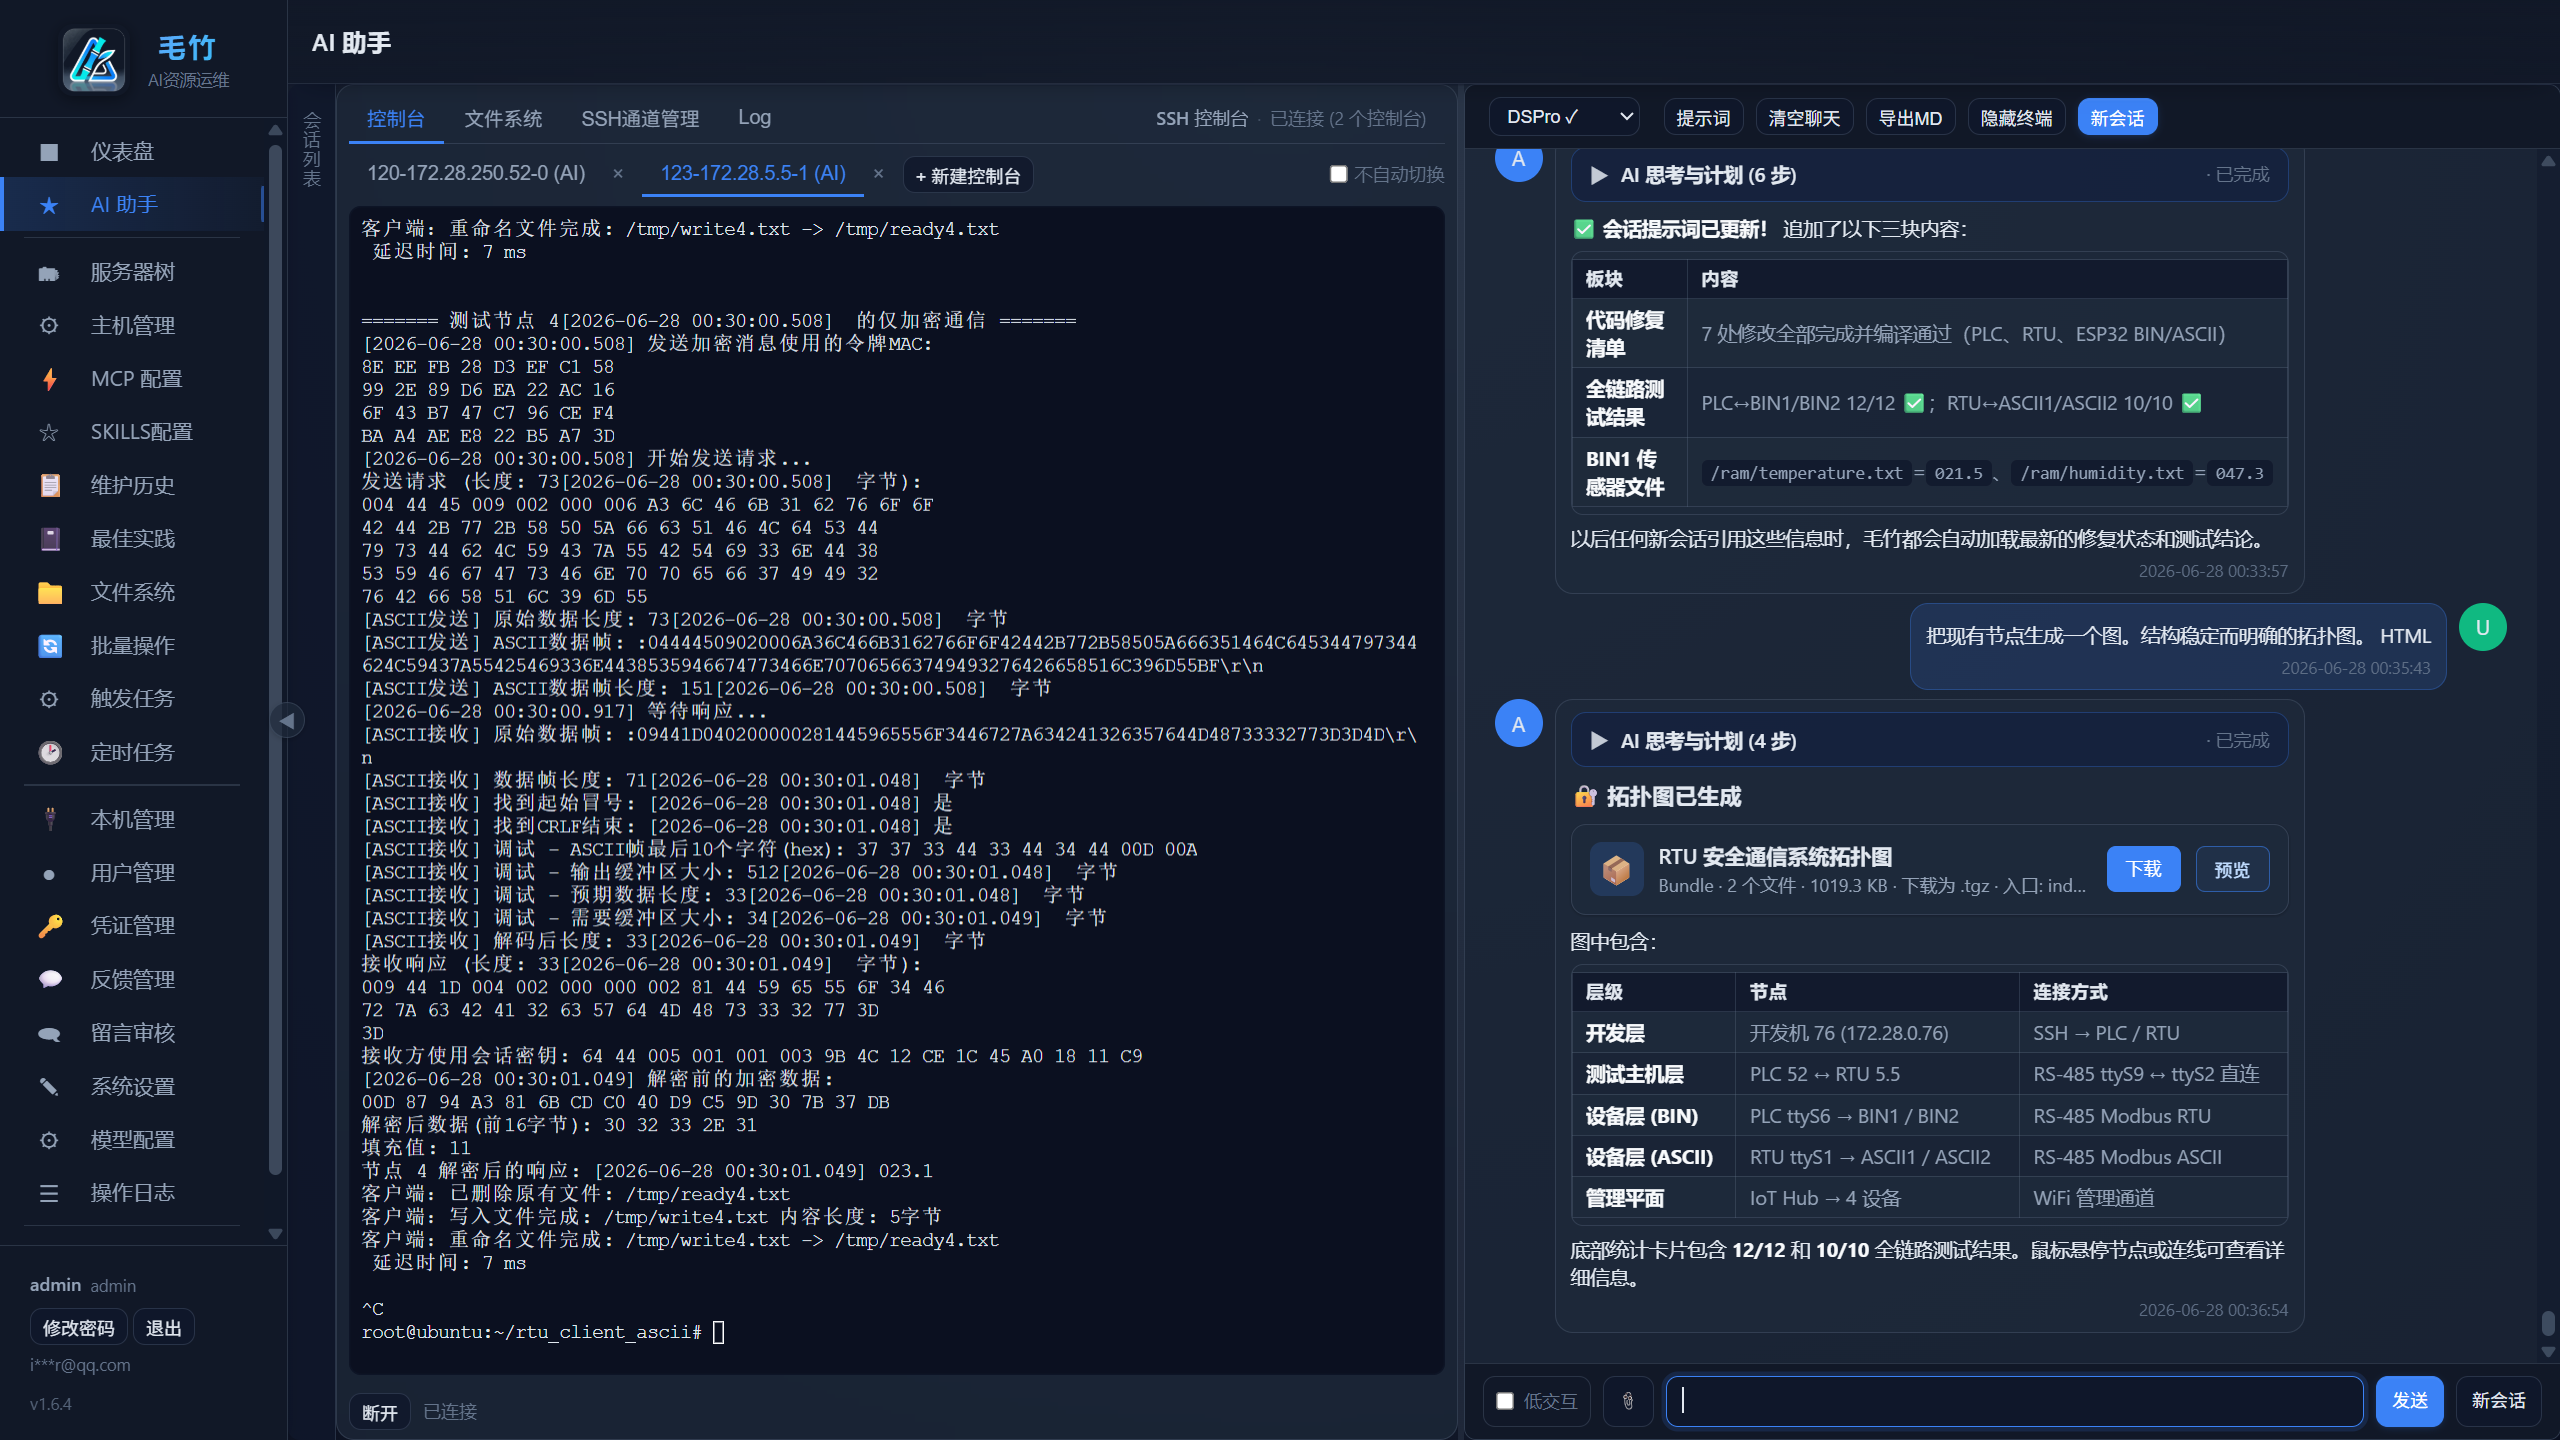2560x1440 pixels.
Task: Open the DSPro model dropdown
Action: point(1565,118)
